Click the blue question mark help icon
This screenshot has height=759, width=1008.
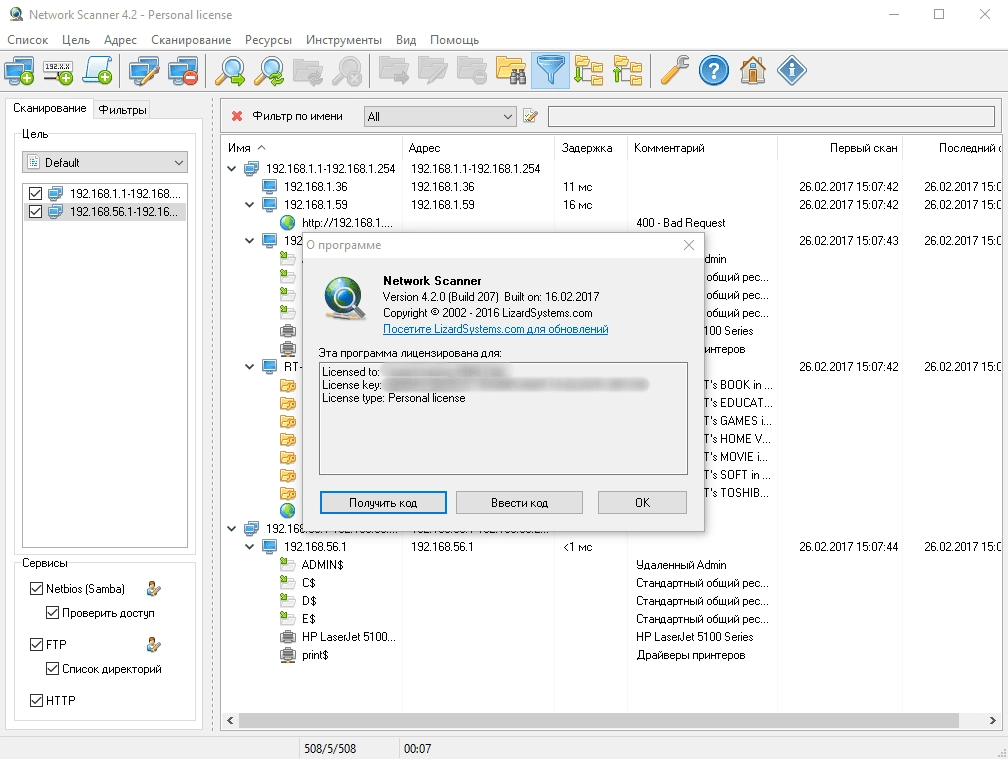(x=714, y=71)
